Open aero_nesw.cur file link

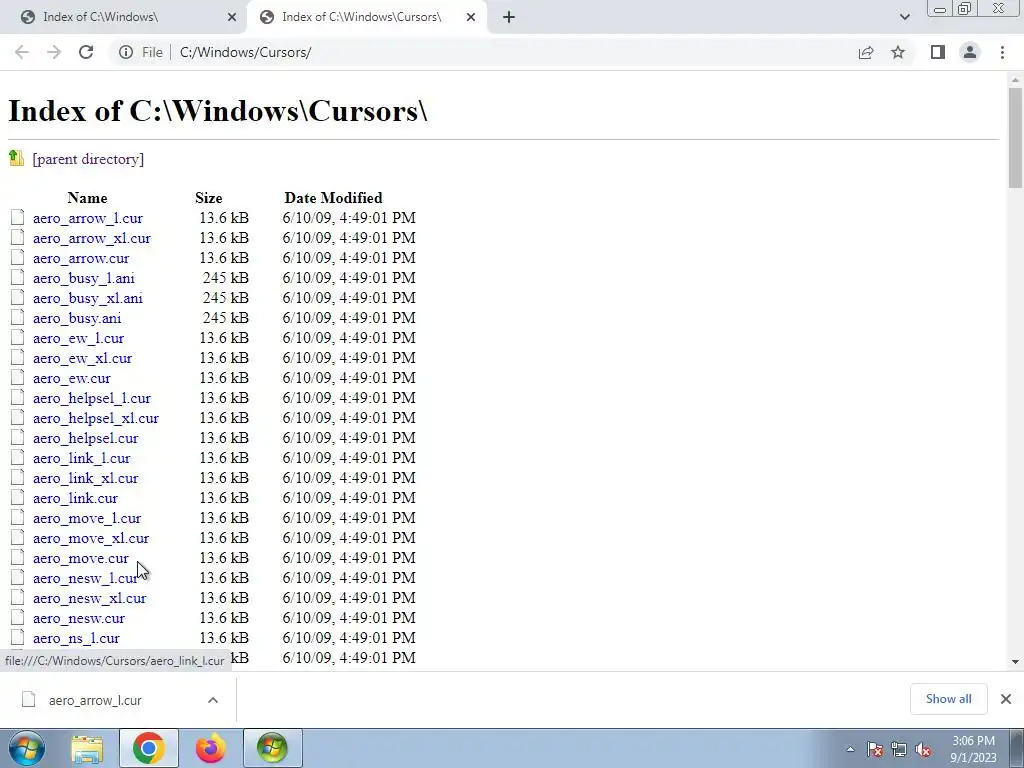point(79,618)
